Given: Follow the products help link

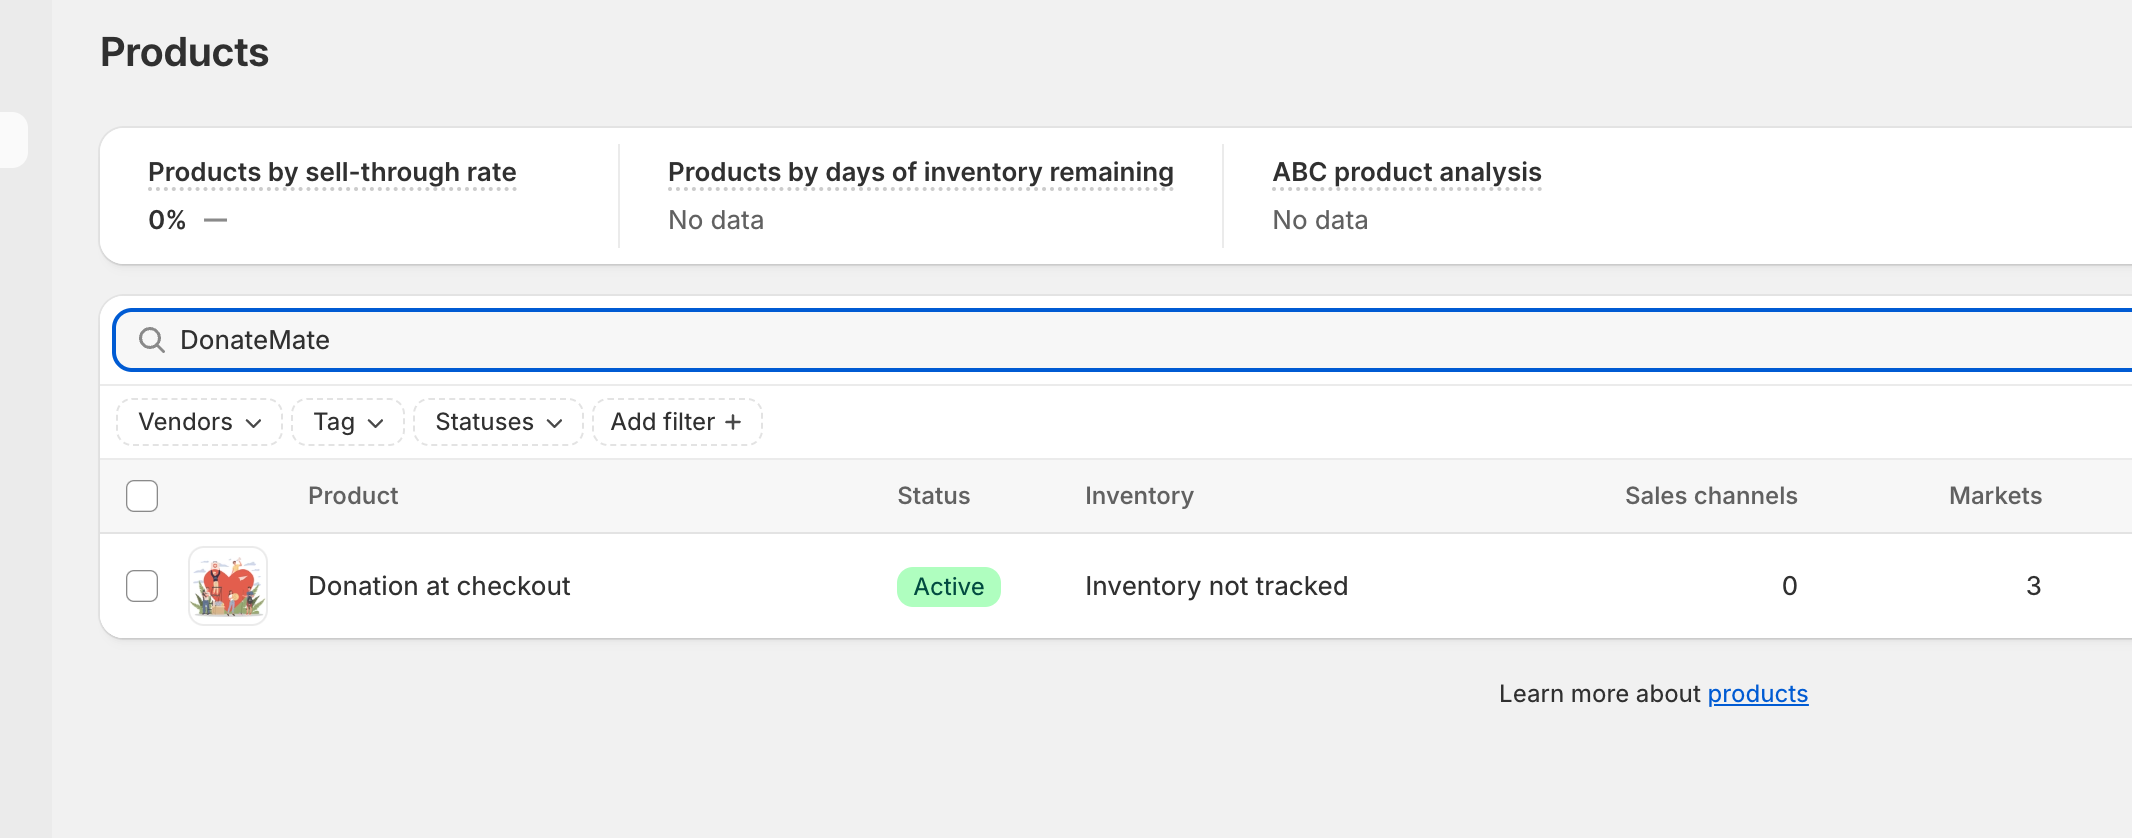Looking at the screenshot, I should 1758,694.
